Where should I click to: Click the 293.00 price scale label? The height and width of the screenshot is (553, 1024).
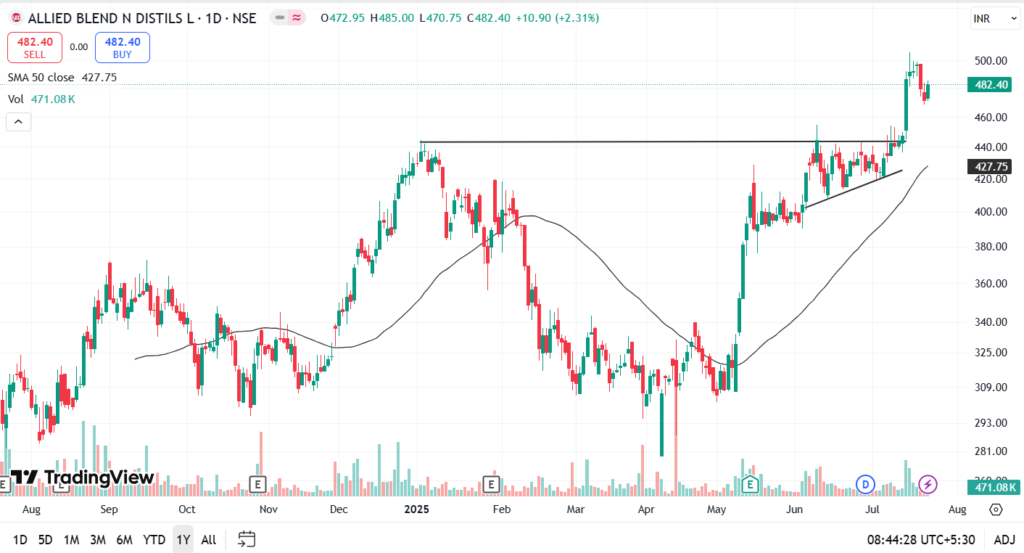991,423
